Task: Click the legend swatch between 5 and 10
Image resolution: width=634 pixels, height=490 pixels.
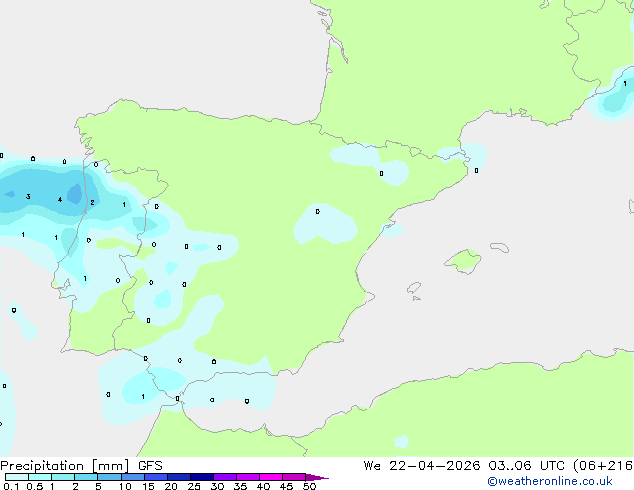Action: coord(109,477)
